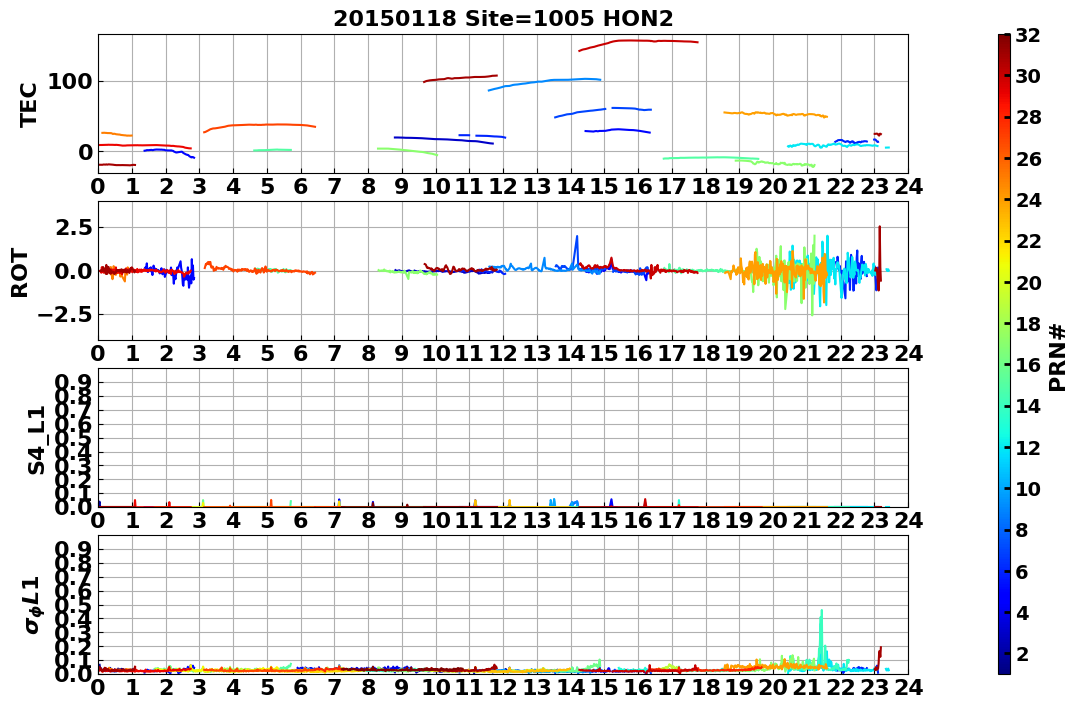Click hour 12 label under TEC panel
Viewport: 1077px width, 709px height.
pyautogui.click(x=503, y=186)
